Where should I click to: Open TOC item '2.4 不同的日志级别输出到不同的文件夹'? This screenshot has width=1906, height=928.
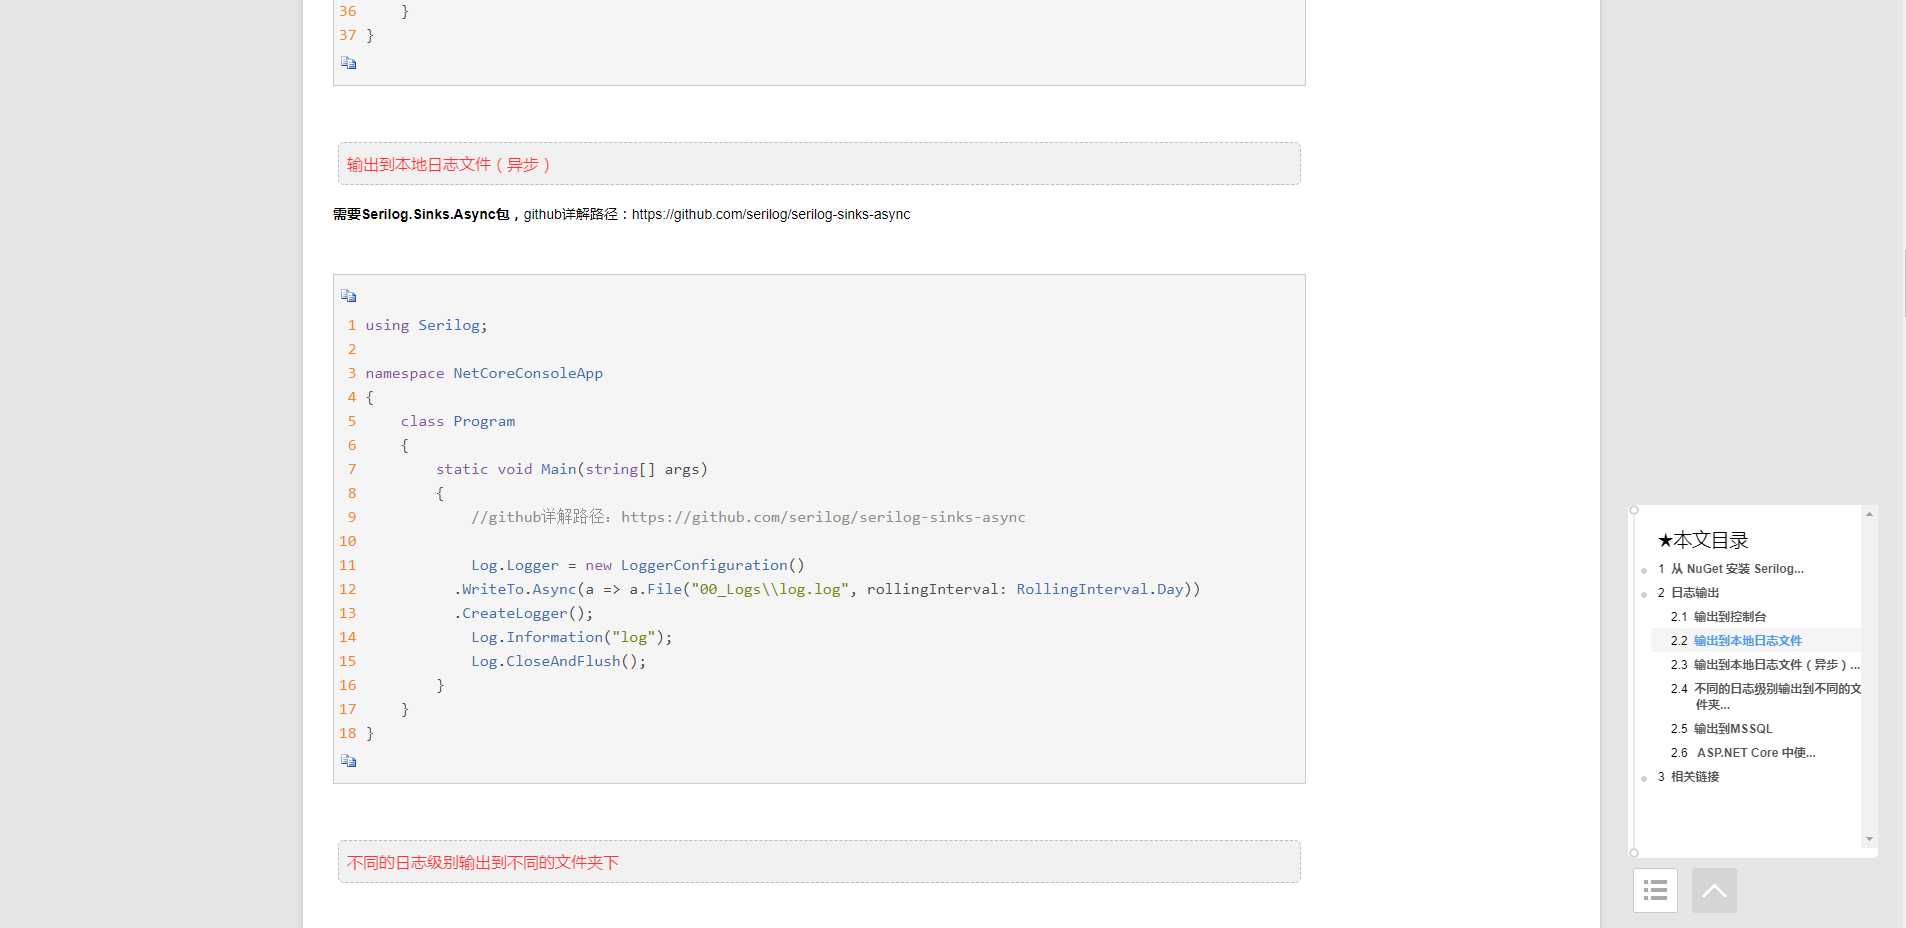pos(1766,696)
